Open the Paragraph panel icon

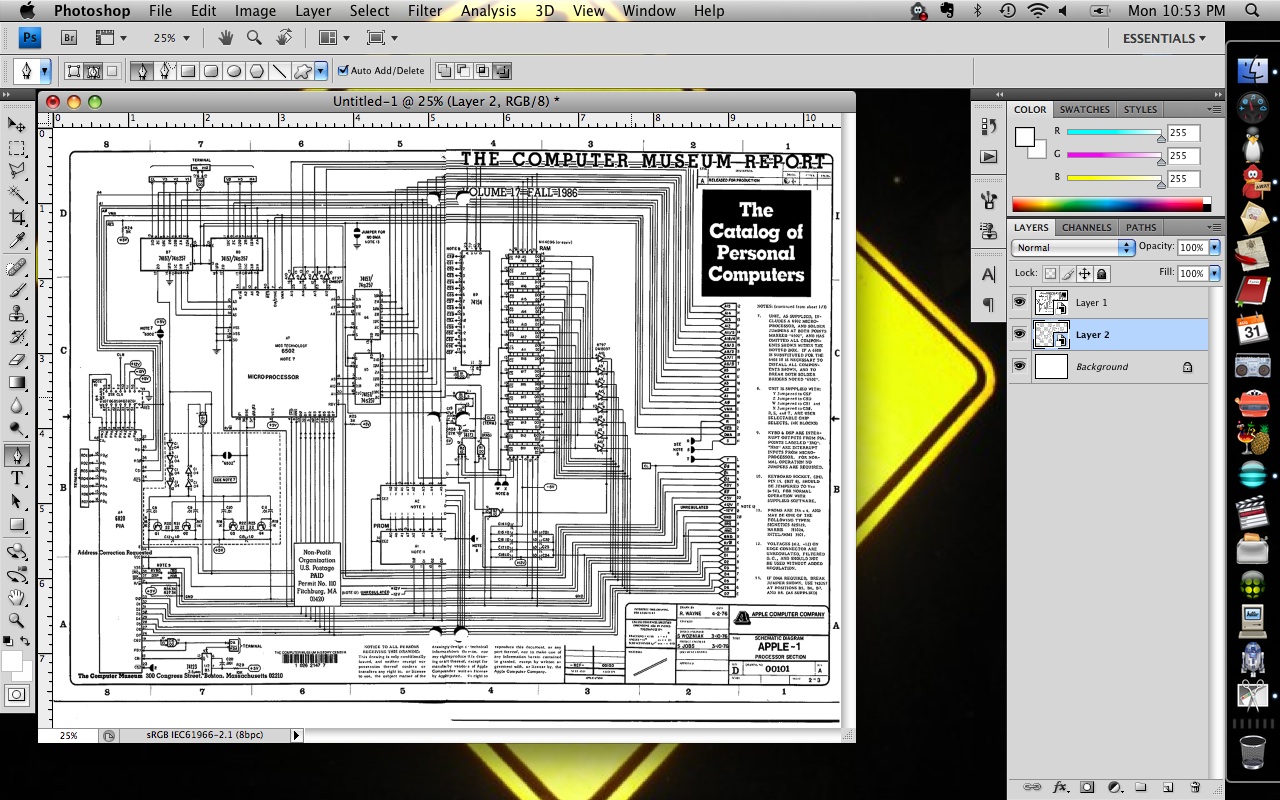989,304
